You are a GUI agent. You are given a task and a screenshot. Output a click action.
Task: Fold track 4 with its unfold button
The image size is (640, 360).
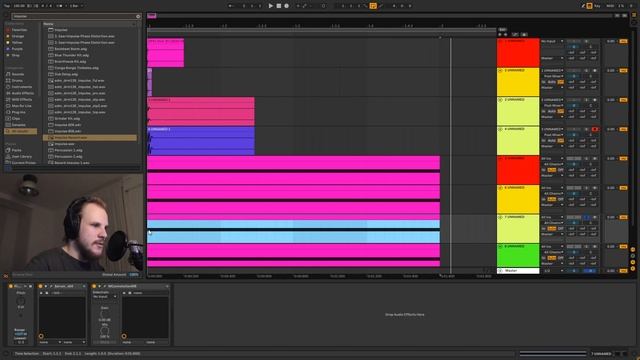pos(500,129)
